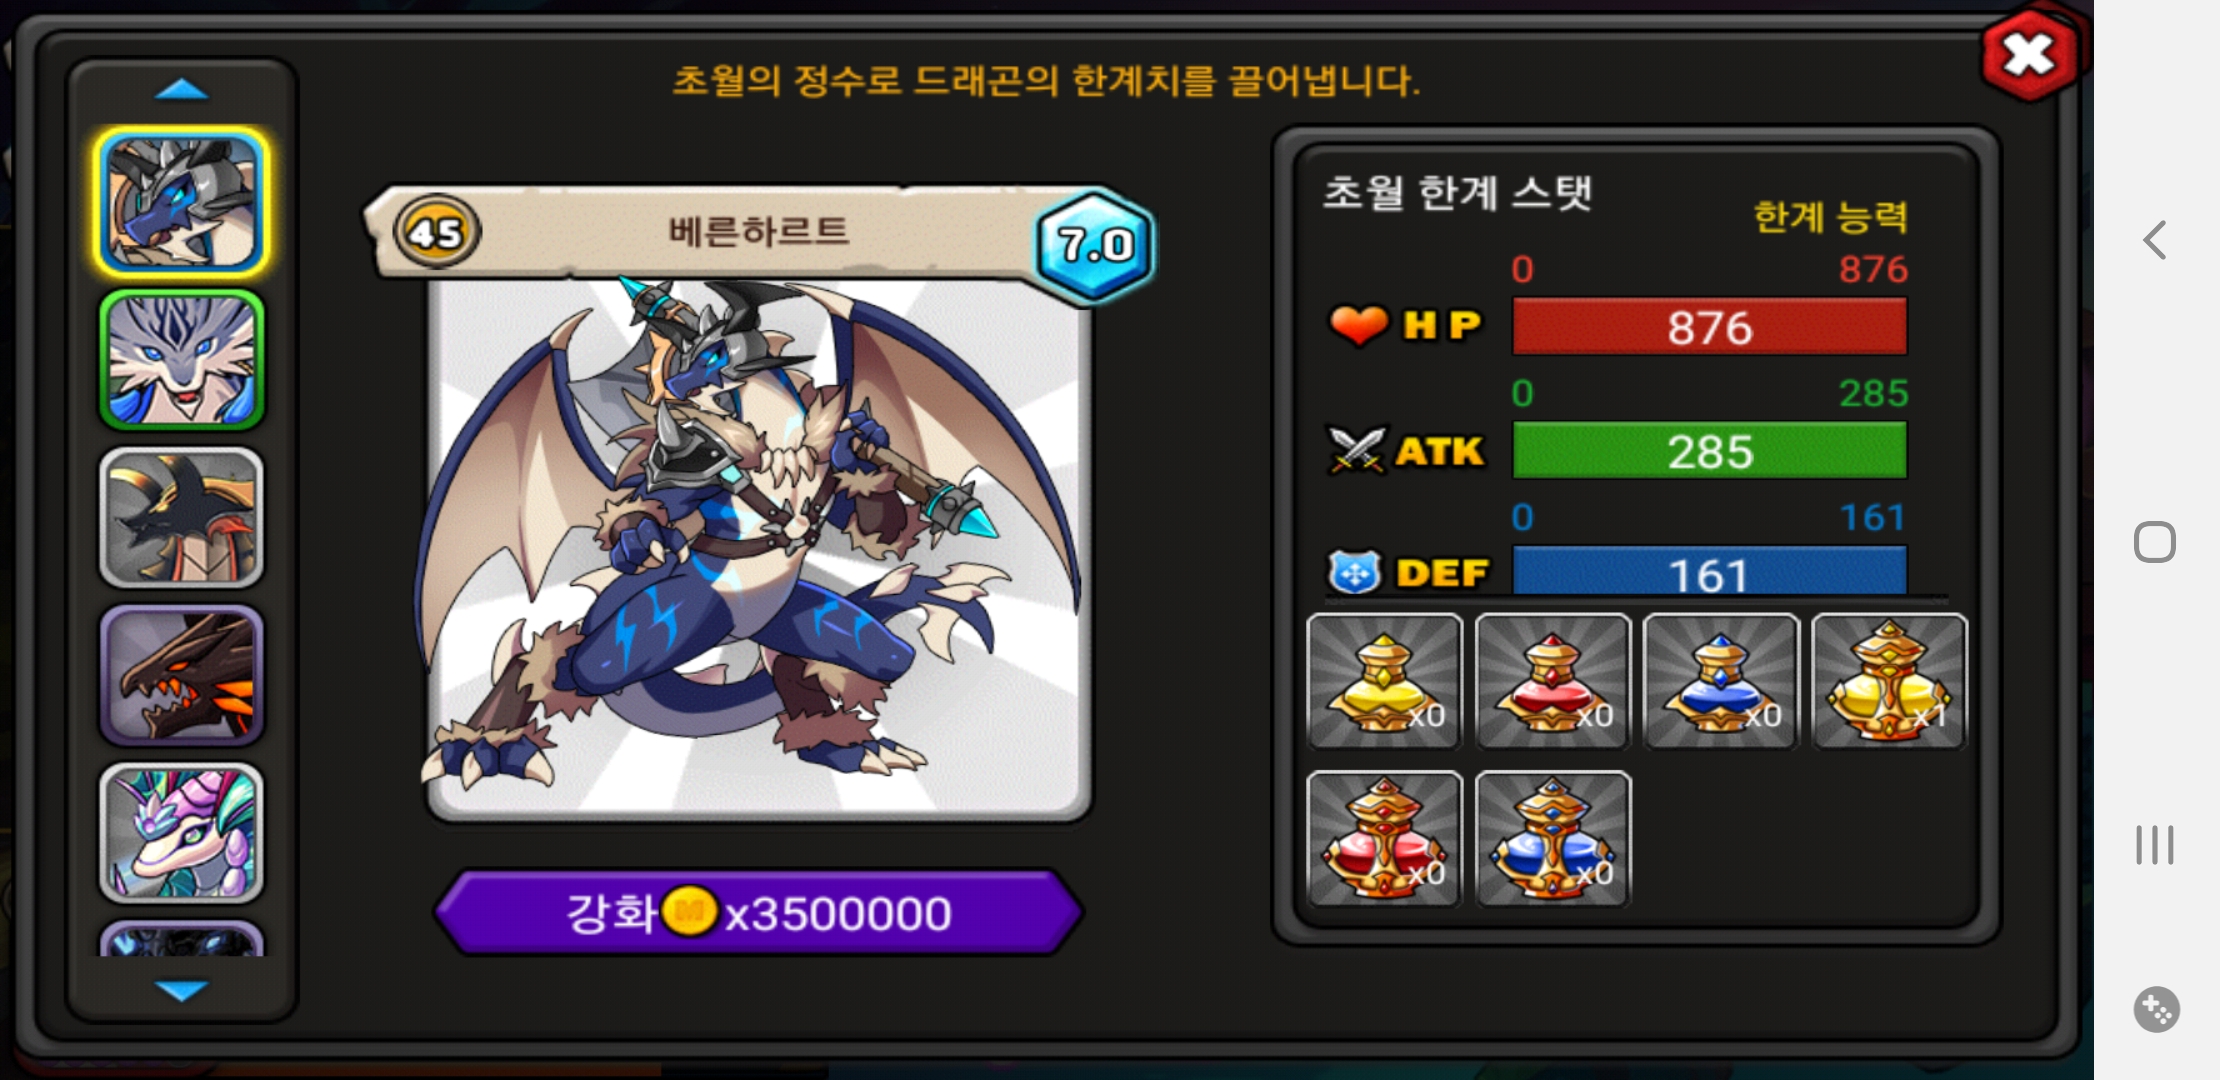
Task: Choose the white-maned green-framed dragon portrait
Action: 182,360
